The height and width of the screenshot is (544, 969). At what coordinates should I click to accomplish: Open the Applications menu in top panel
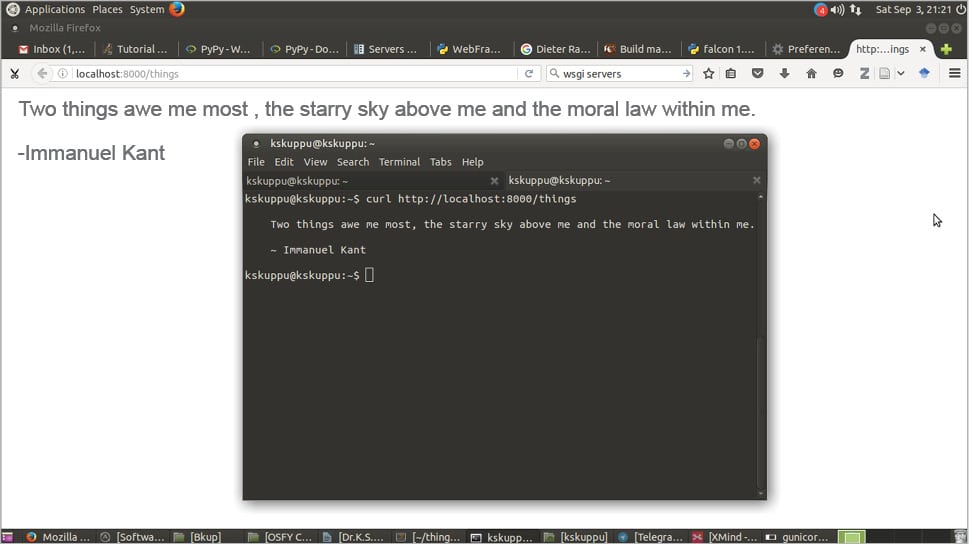click(x=54, y=9)
